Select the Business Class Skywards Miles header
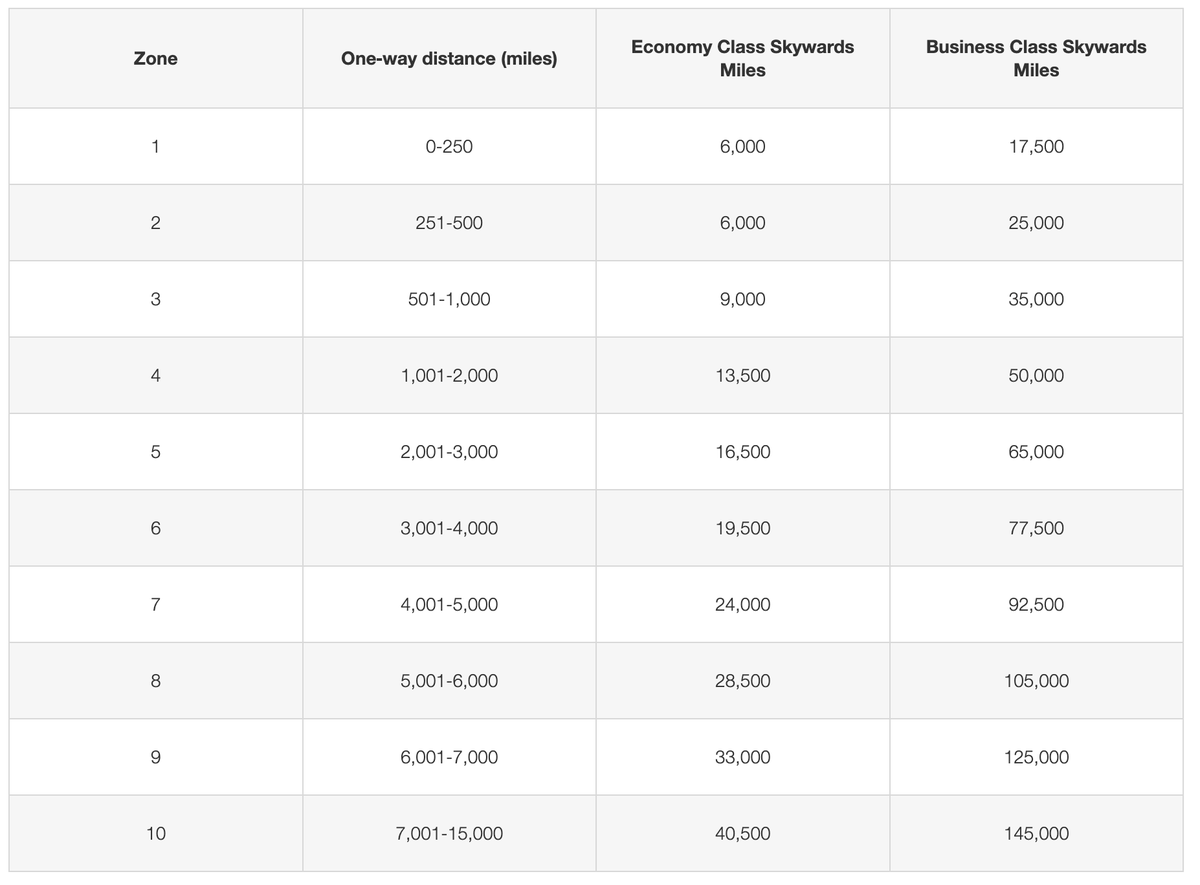Screen dimensions: 1200x885 point(1036,59)
